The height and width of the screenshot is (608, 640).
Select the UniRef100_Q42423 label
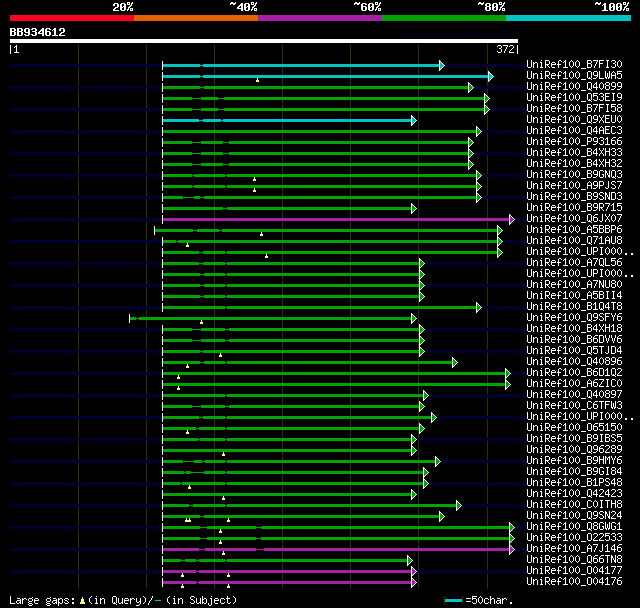[x=574, y=494]
